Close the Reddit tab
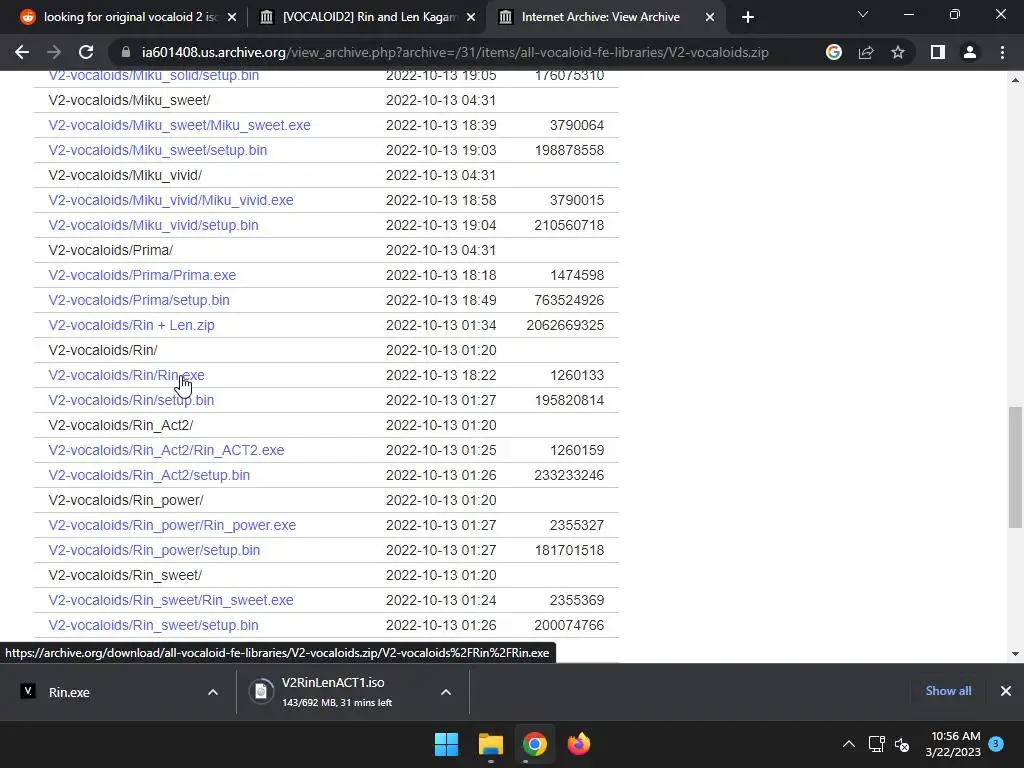1024x768 pixels. (x=232, y=17)
